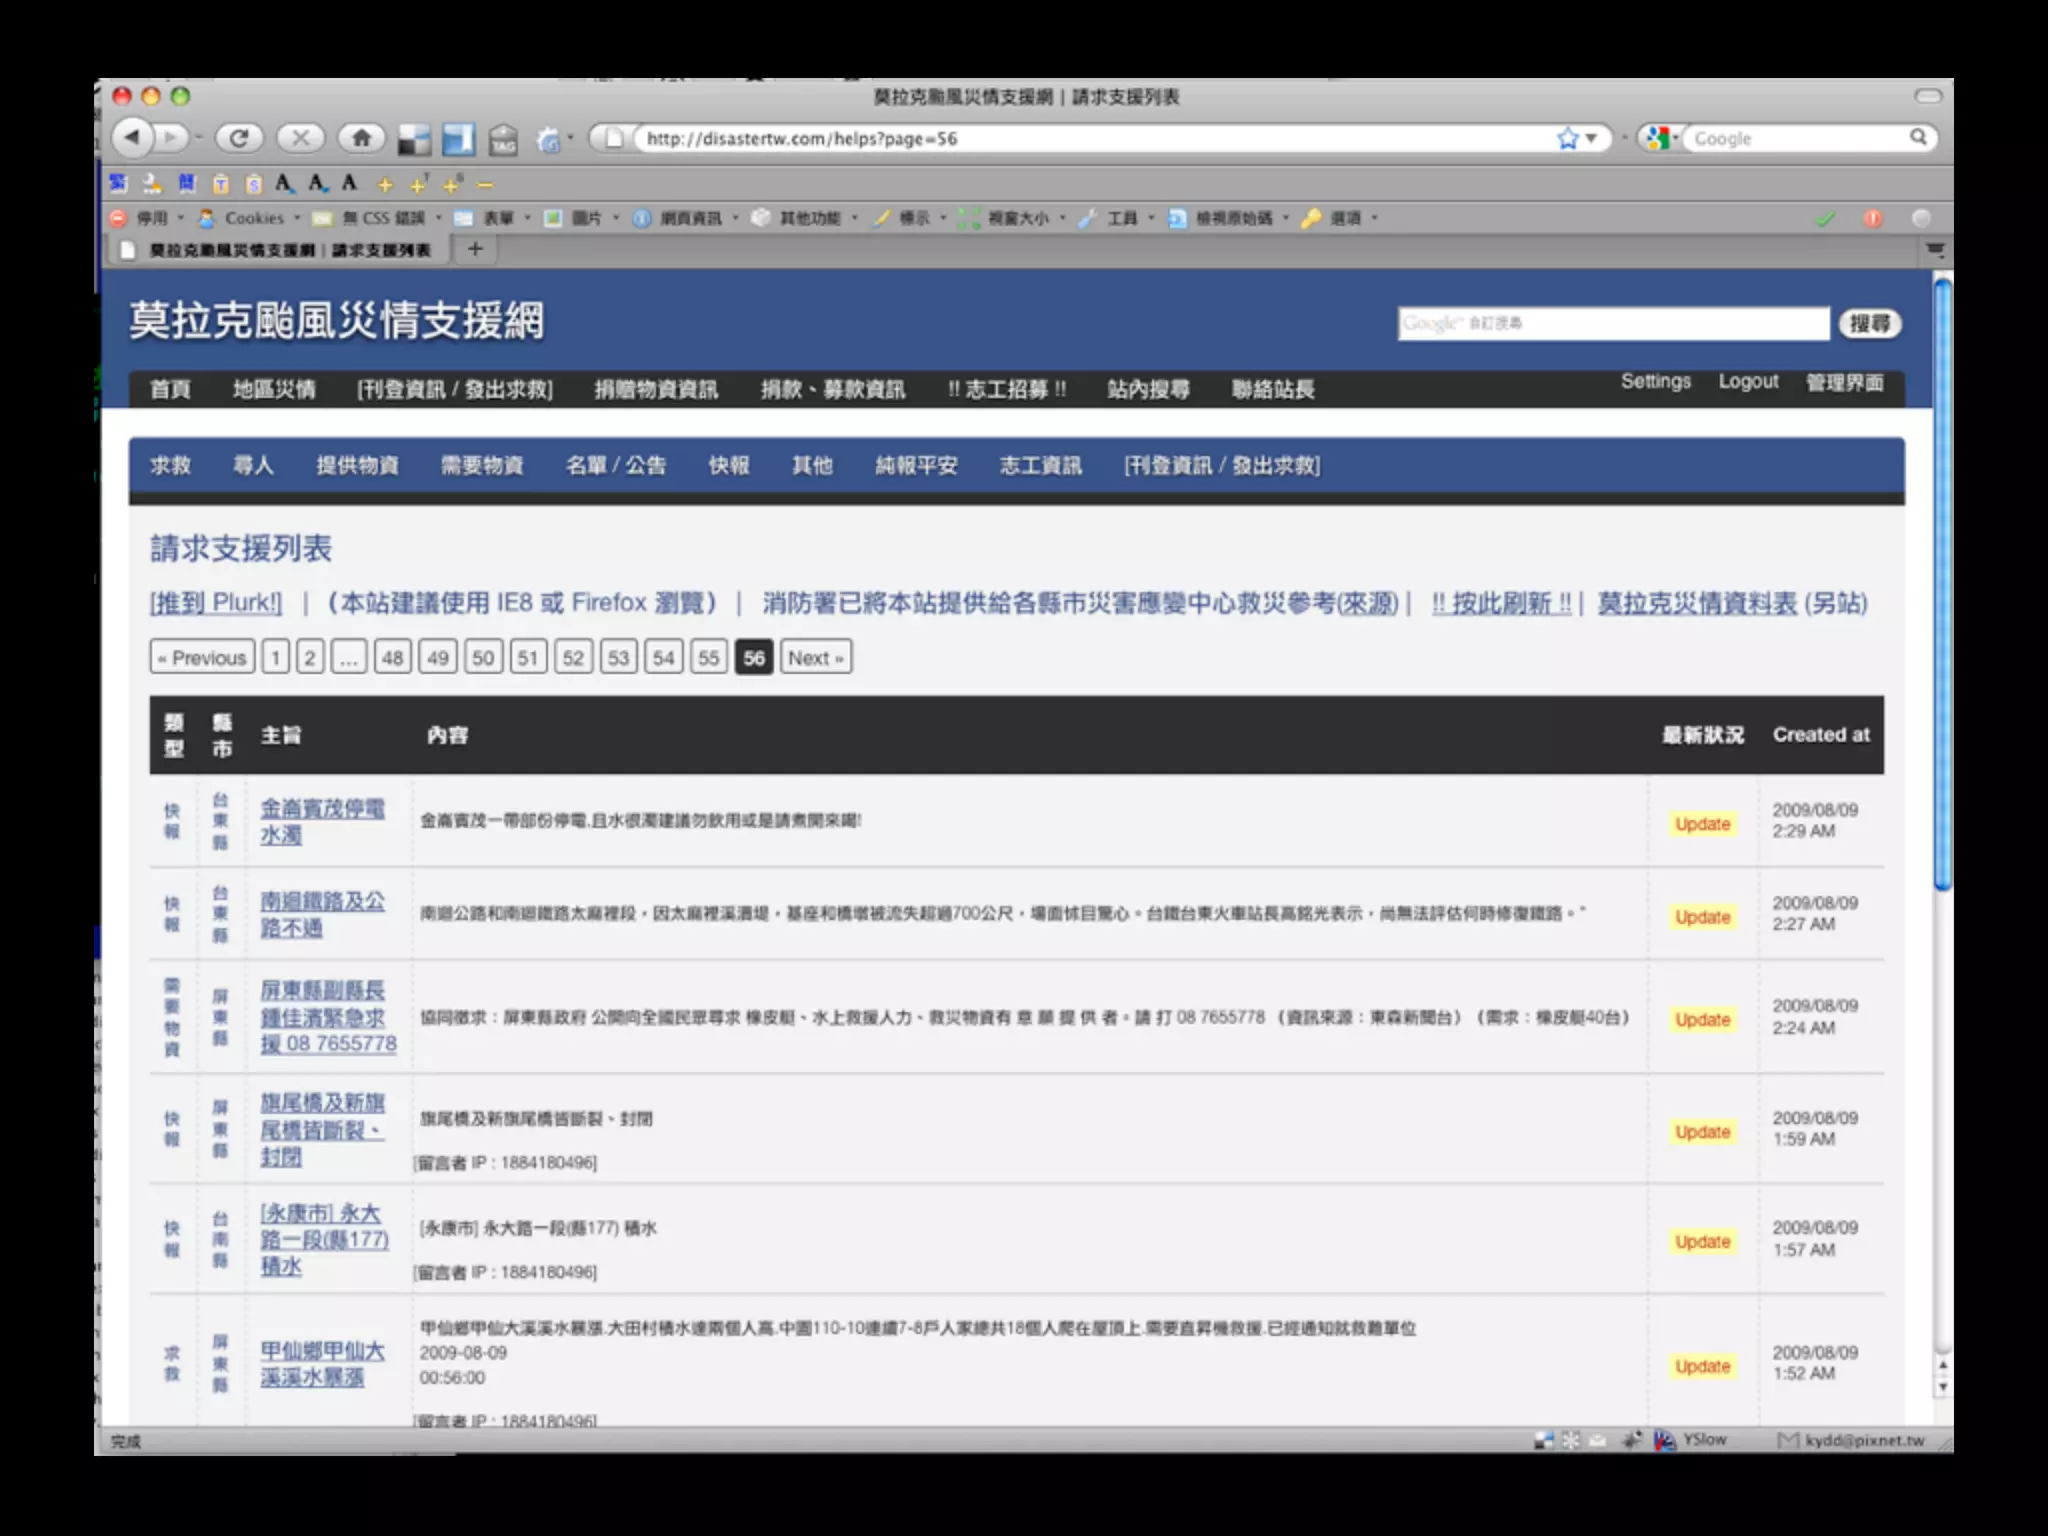Viewport: 2048px width, 1536px height.
Task: Open the 停用 (Disable) dropdown menu
Action: coord(152,218)
